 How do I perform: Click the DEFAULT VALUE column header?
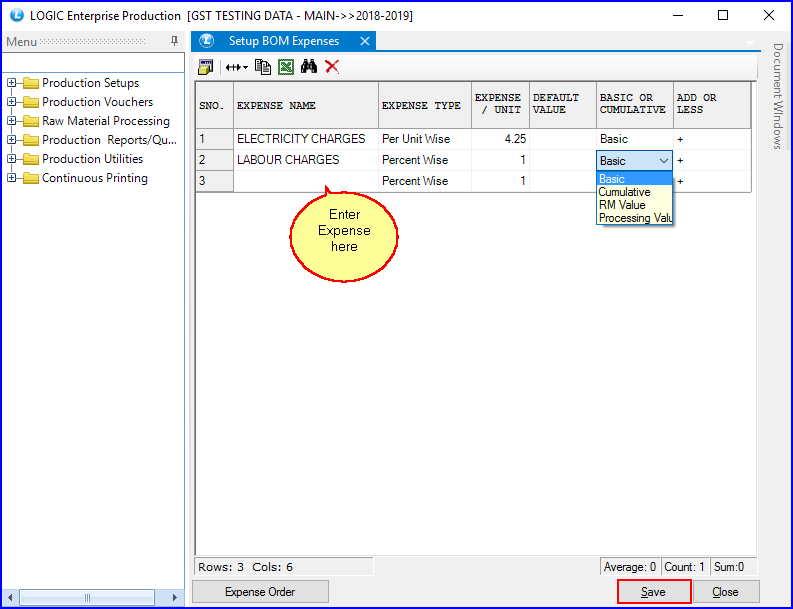coord(563,105)
